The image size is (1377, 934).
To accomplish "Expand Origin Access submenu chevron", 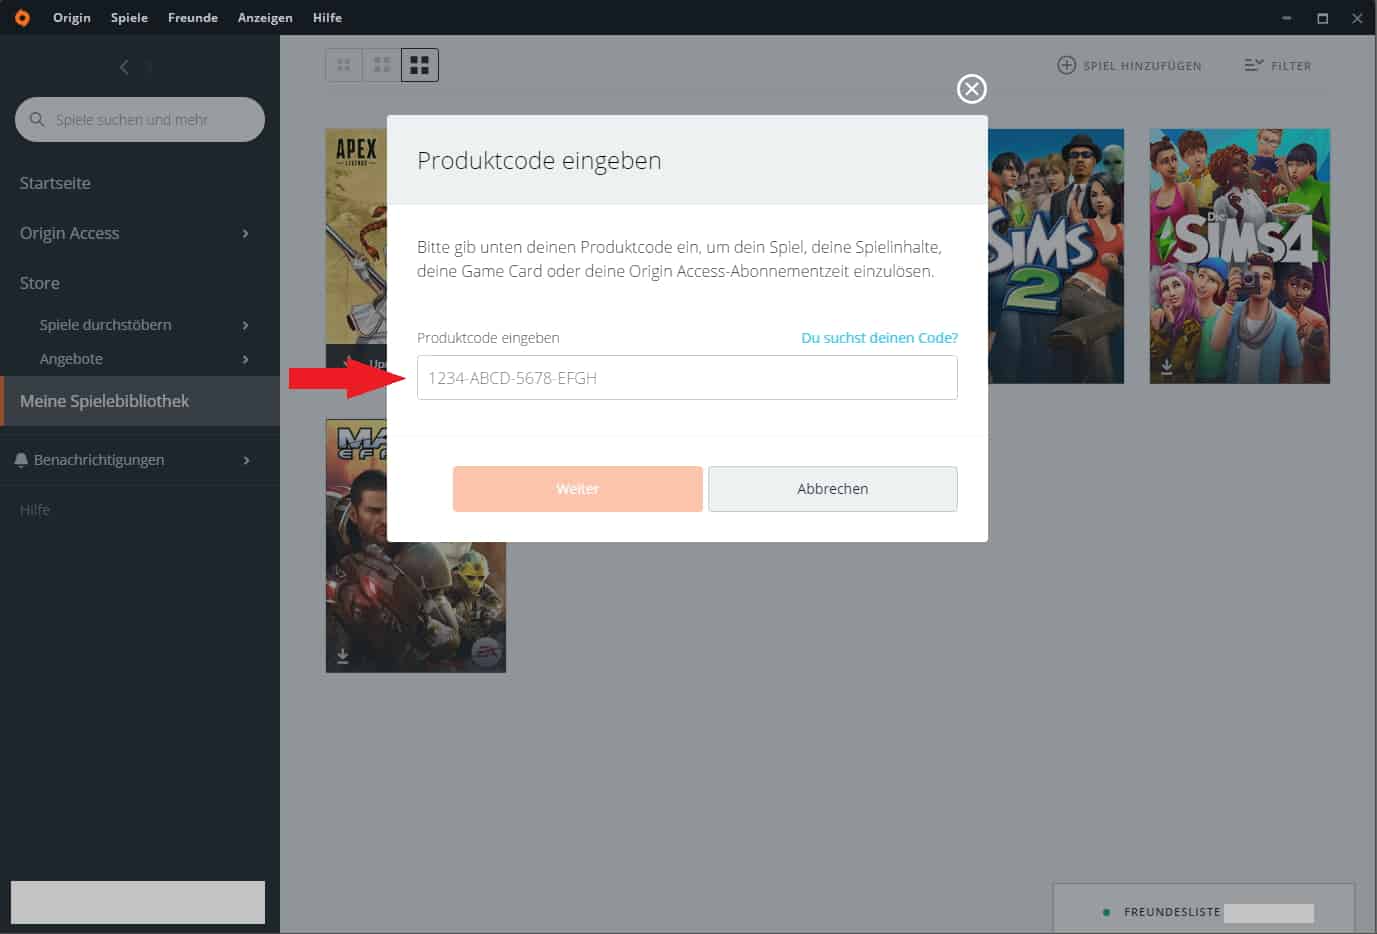I will 245,233.
